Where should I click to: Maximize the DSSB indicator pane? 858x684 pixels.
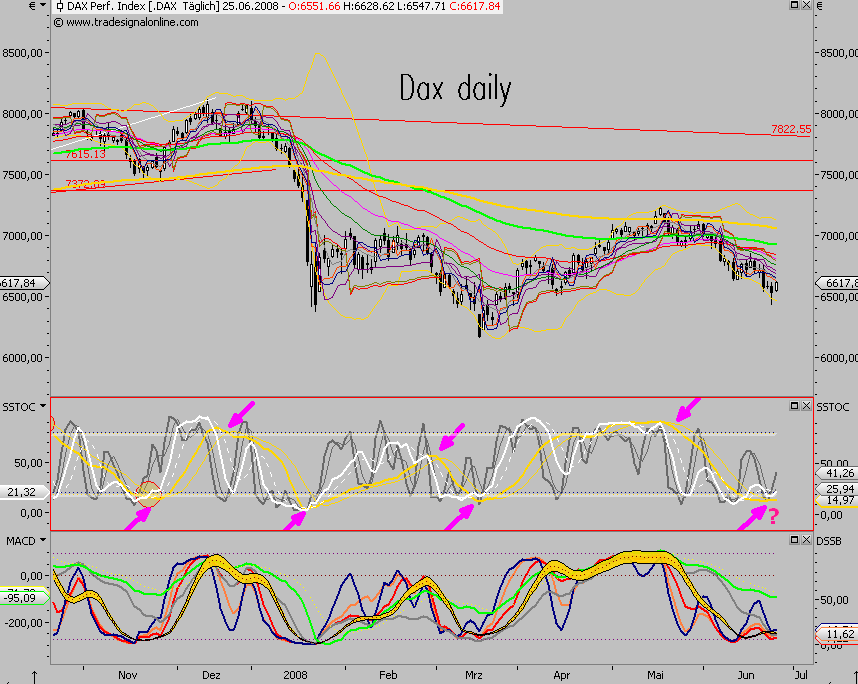795,540
